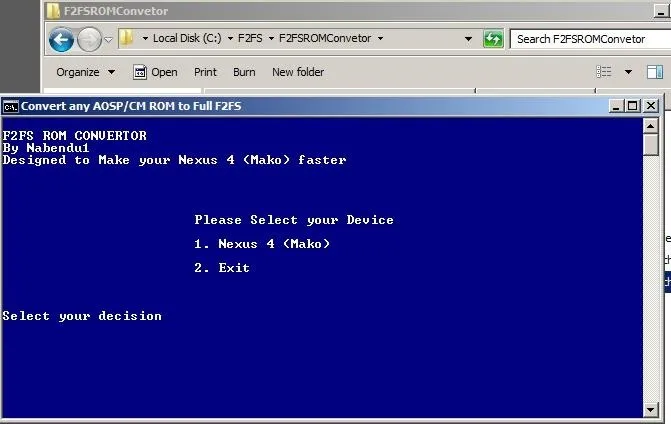The width and height of the screenshot is (671, 424).
Task: Click console scrollbar down arrow
Action: (650, 410)
